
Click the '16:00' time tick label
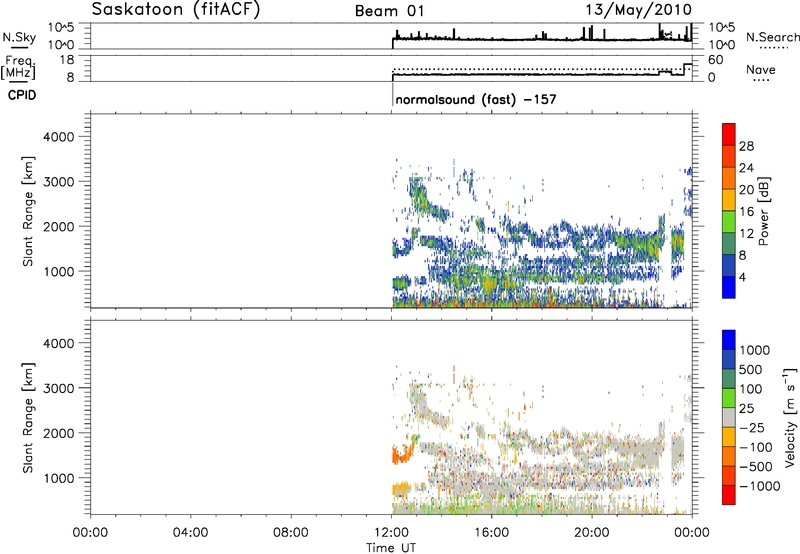pyautogui.click(x=491, y=533)
